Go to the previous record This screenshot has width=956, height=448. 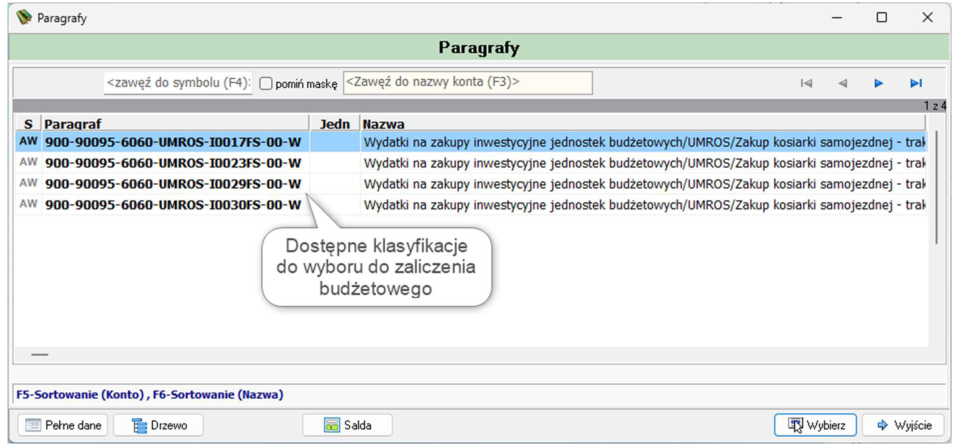click(843, 84)
